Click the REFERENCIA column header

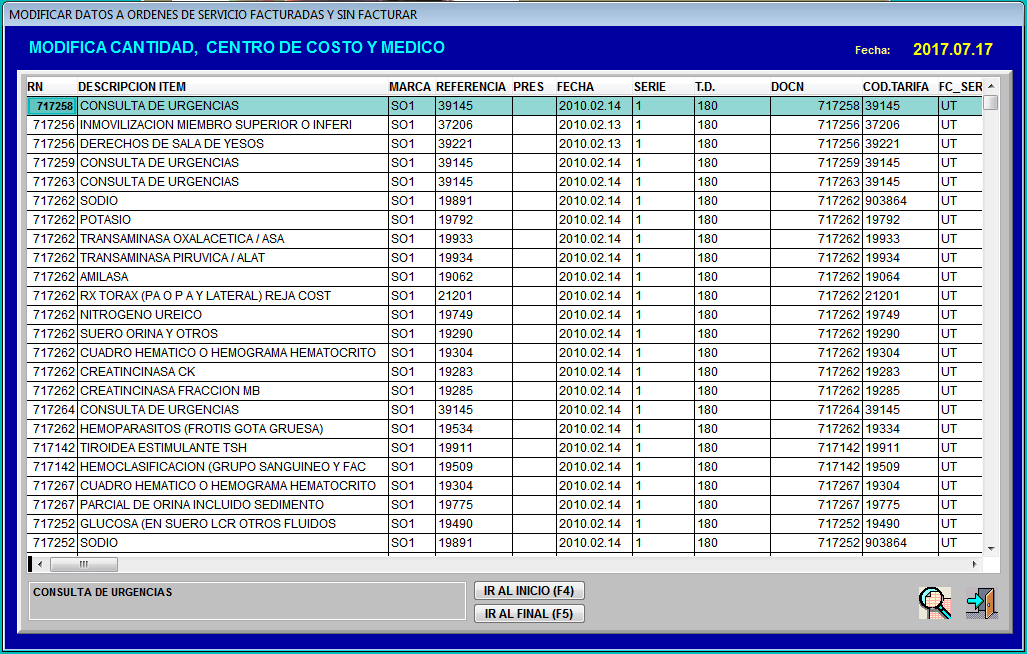472,86
